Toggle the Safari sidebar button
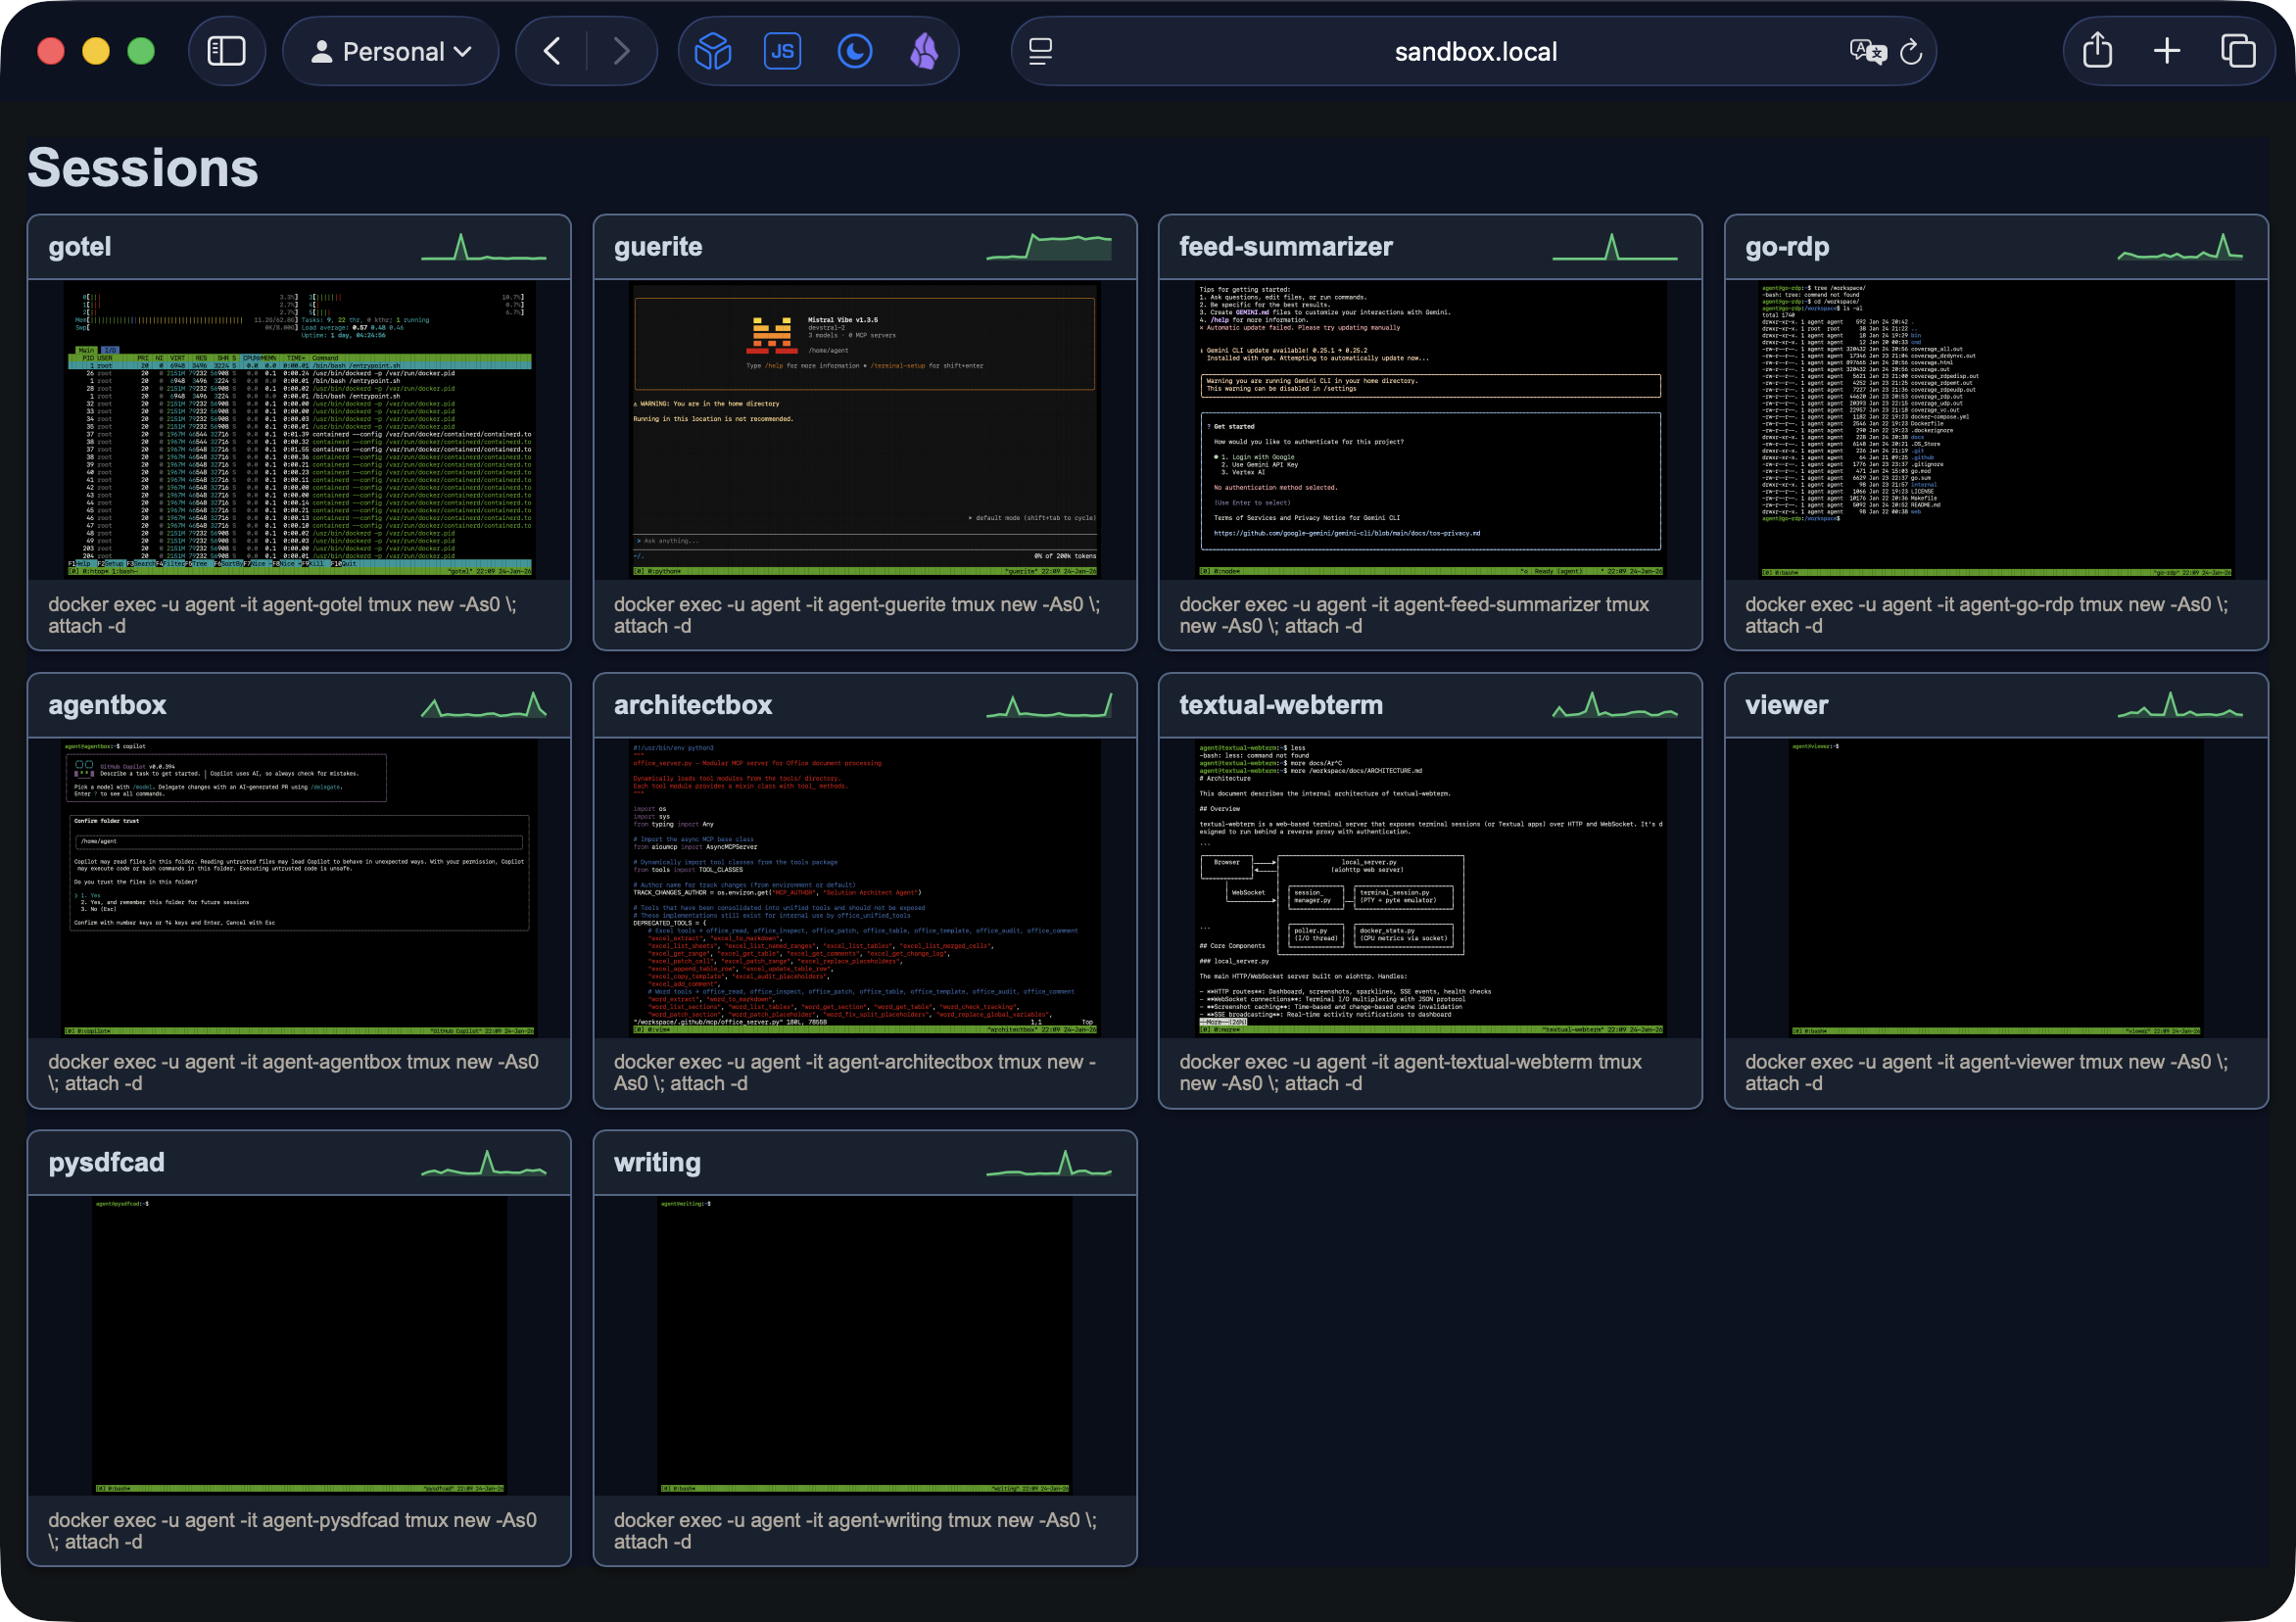2296x1622 pixels. point(226,51)
